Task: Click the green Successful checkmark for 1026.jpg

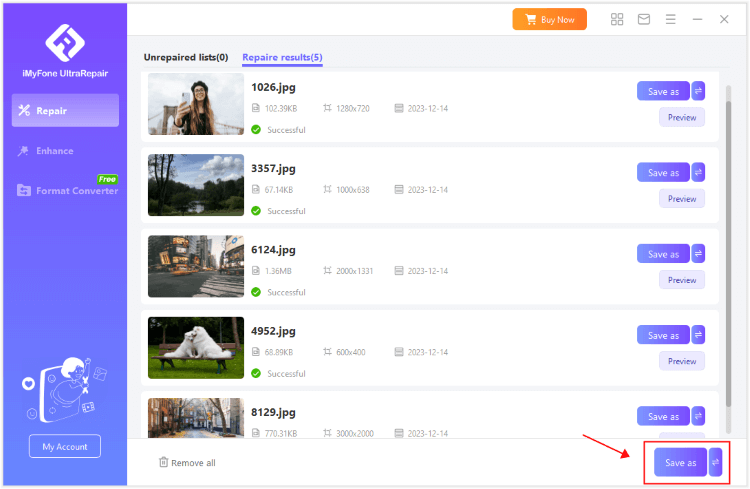Action: click(x=256, y=130)
